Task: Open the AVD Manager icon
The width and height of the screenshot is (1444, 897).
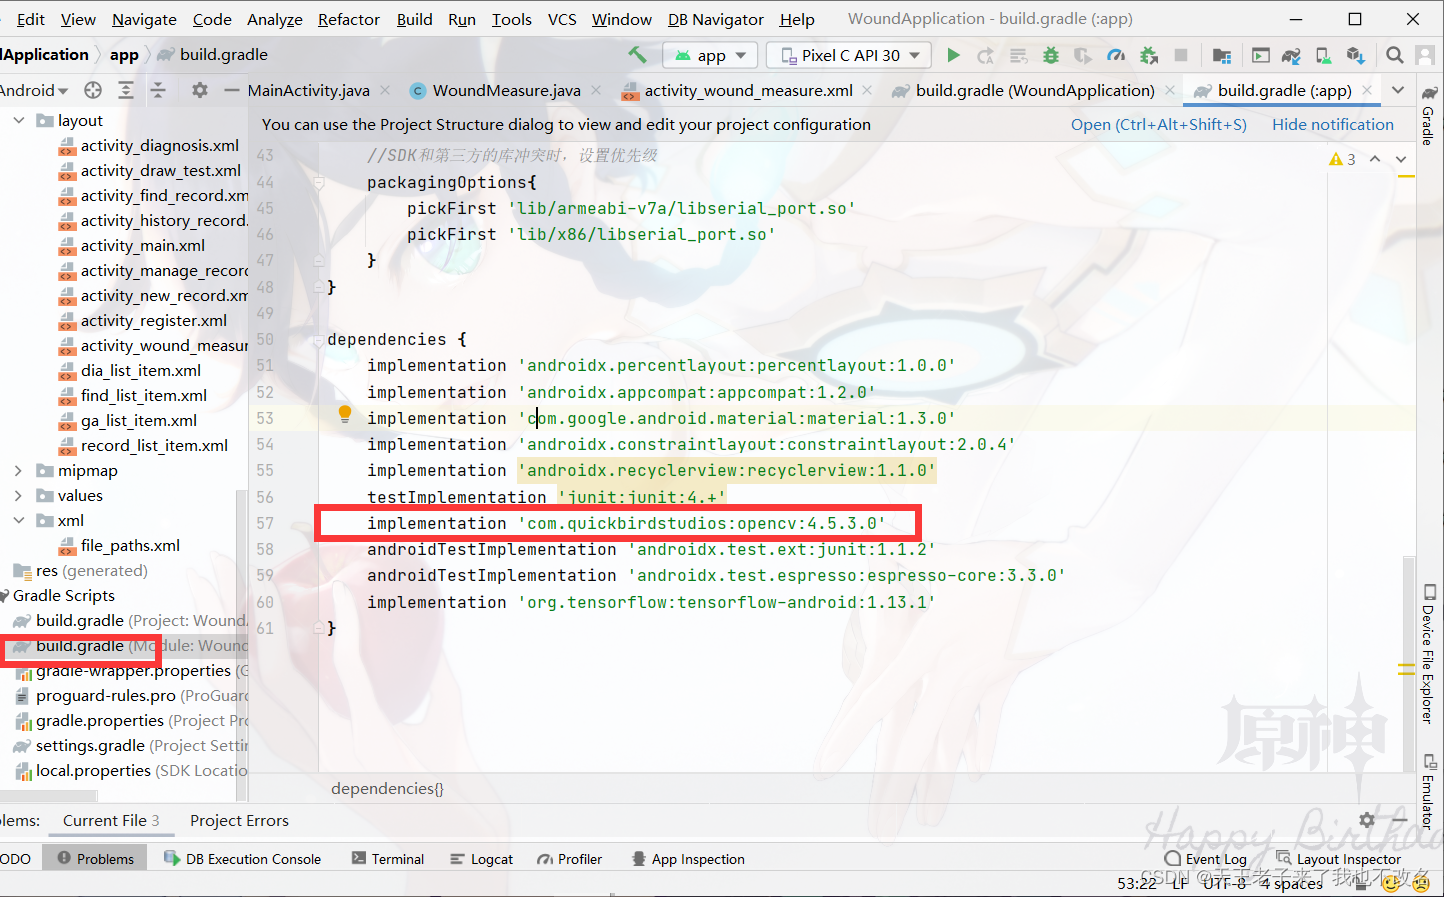Action: click(x=1323, y=55)
